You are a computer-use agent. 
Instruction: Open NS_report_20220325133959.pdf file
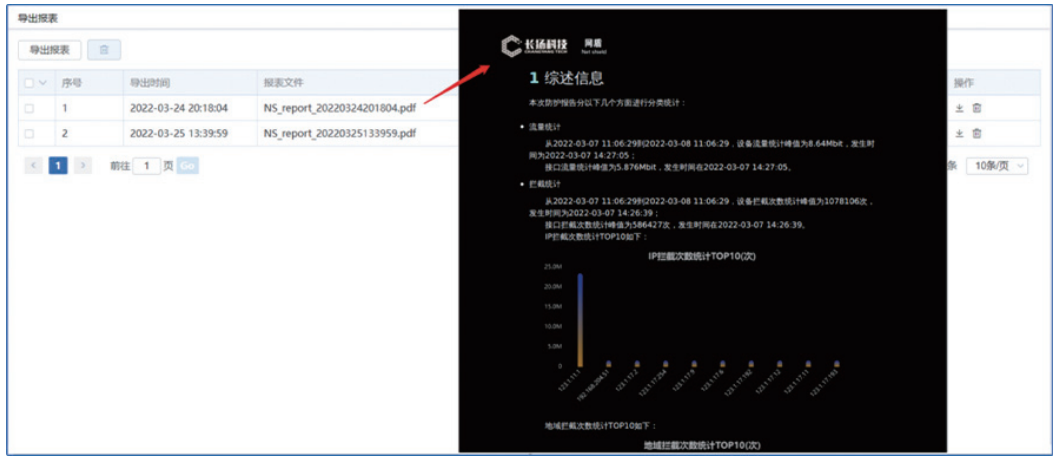(x=340, y=133)
